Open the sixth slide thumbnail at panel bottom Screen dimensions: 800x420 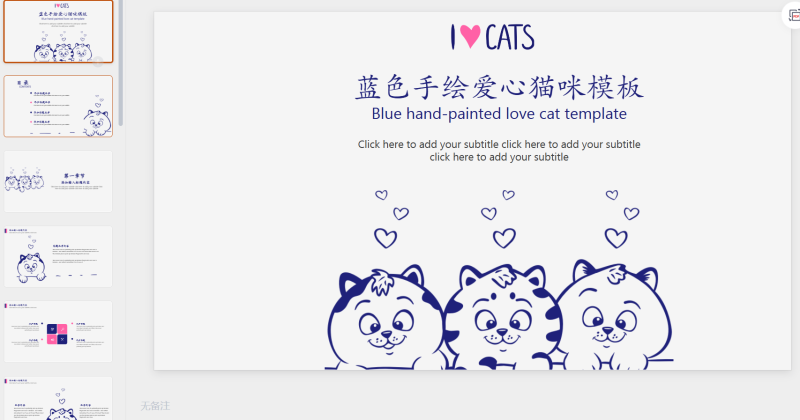pyautogui.click(x=58, y=399)
